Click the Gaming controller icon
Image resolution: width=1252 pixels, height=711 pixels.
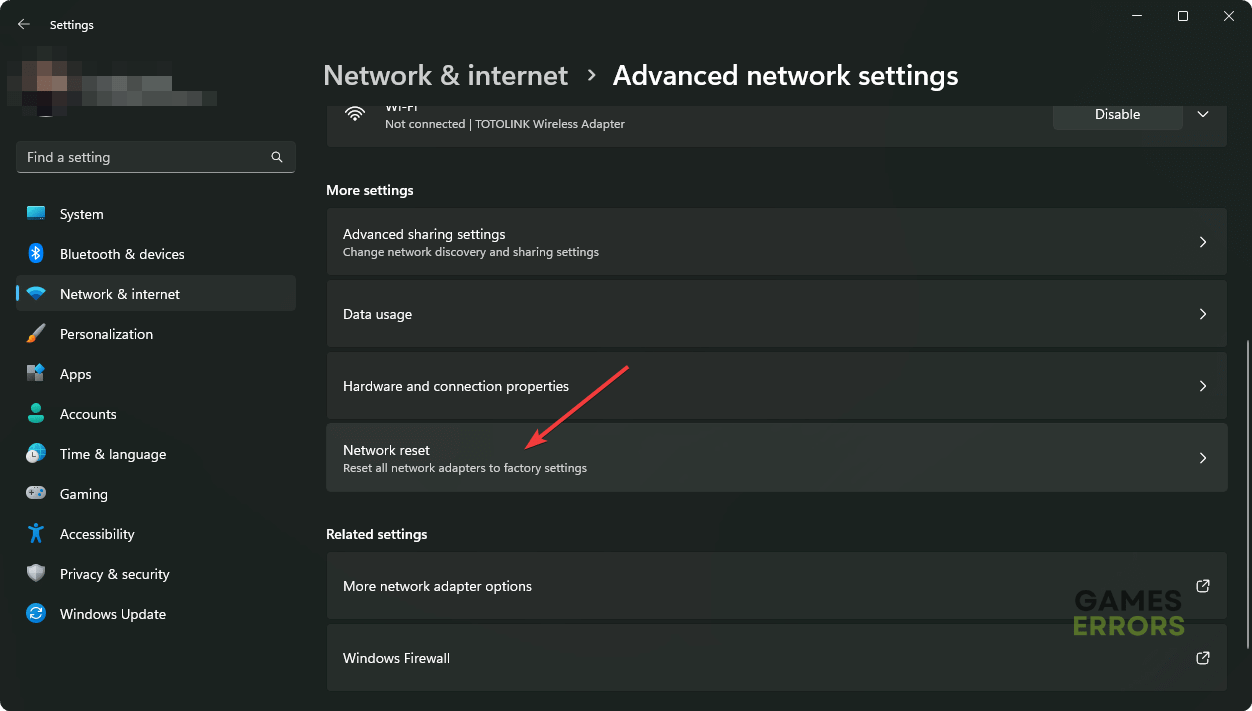tap(36, 494)
